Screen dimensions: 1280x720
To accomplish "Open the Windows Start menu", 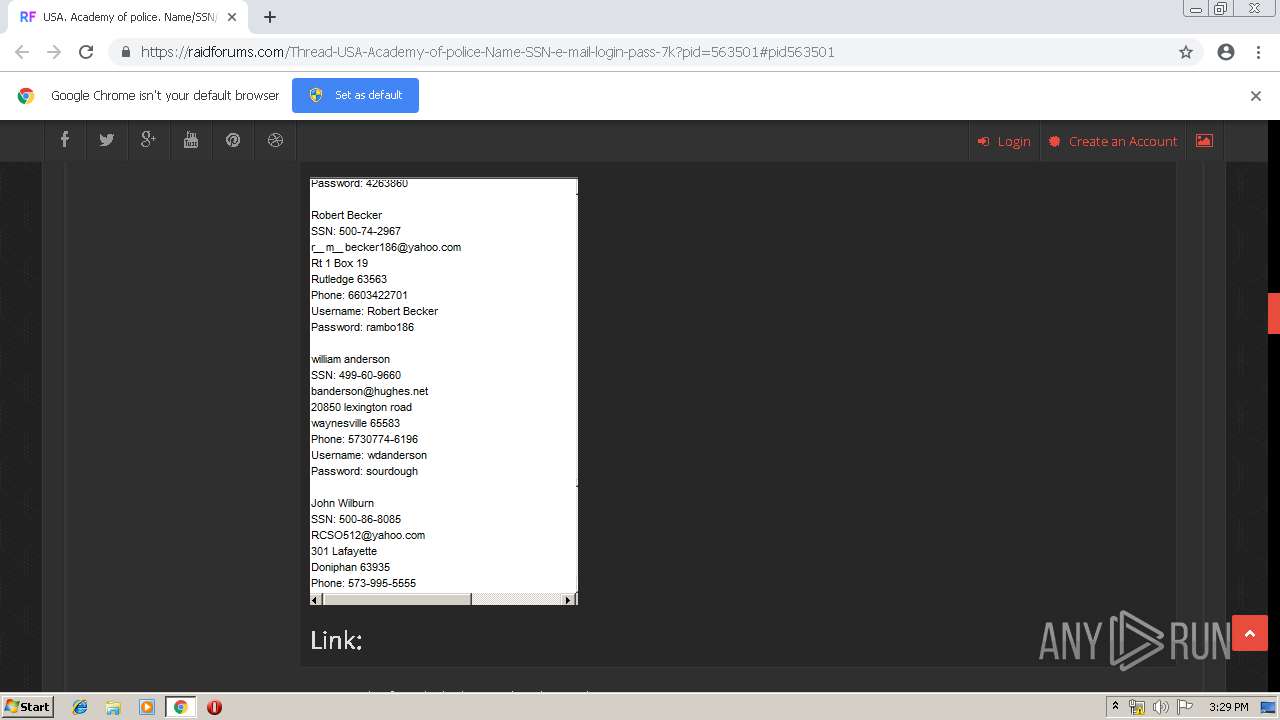I will (27, 707).
